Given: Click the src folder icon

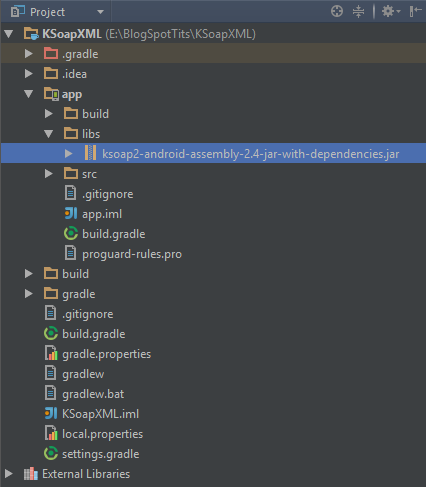Looking at the screenshot, I should pyautogui.click(x=71, y=173).
